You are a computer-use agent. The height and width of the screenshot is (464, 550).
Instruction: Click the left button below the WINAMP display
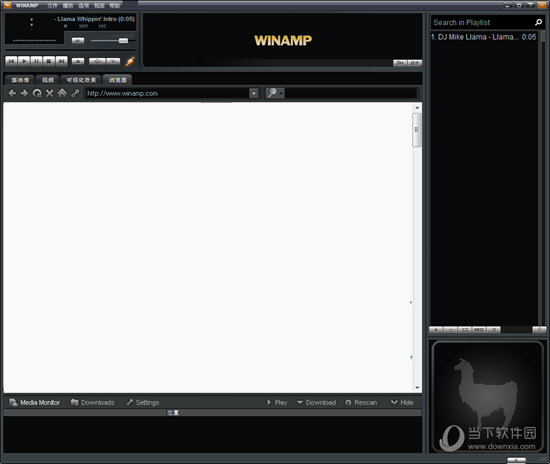tap(400, 63)
